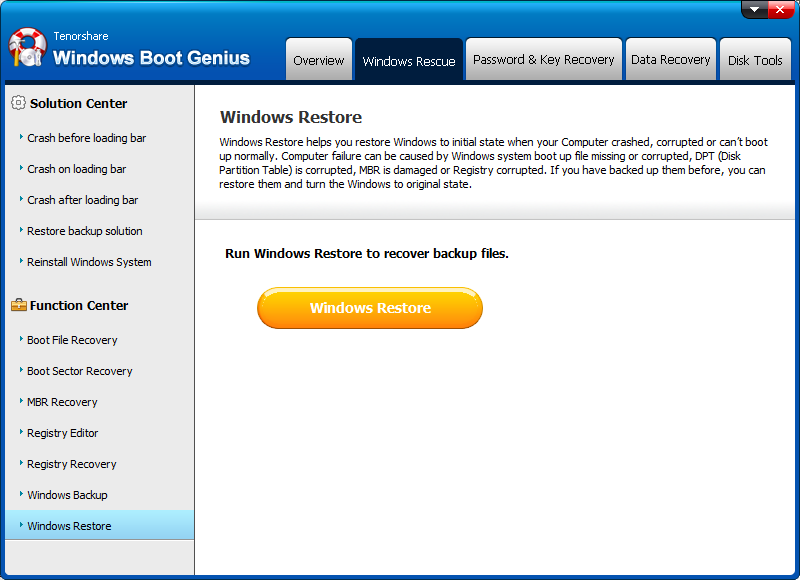Click the Solution Center heading
The image size is (800, 580).
[79, 104]
